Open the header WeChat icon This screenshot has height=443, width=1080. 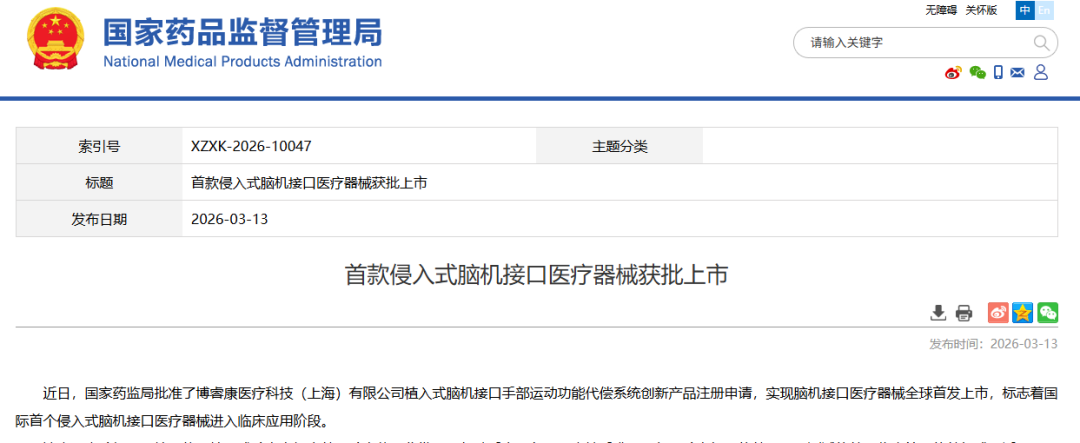click(x=977, y=72)
